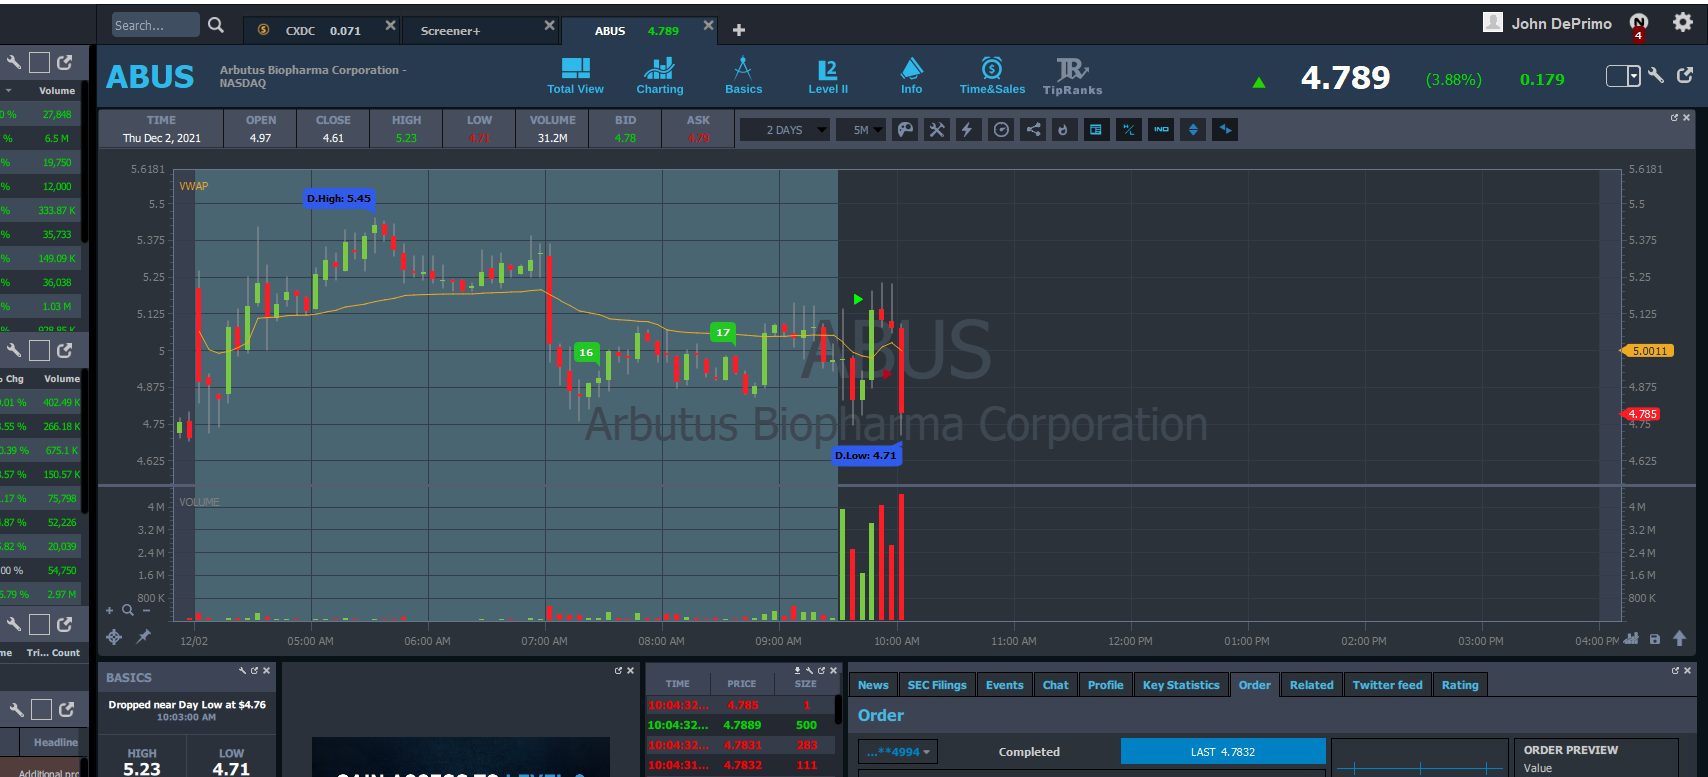The height and width of the screenshot is (777, 1708).
Task: Open the Rating tab
Action: point(1460,685)
